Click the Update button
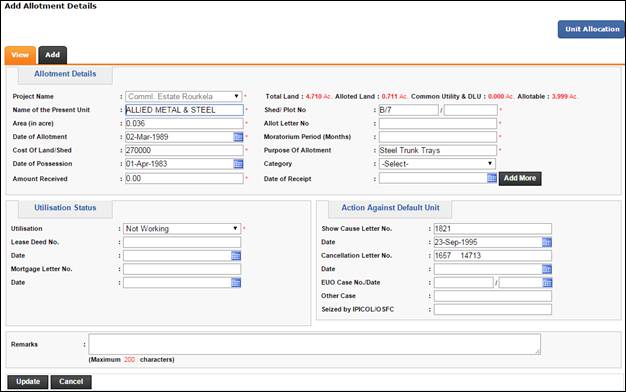This screenshot has height=392, width=626. click(x=28, y=382)
